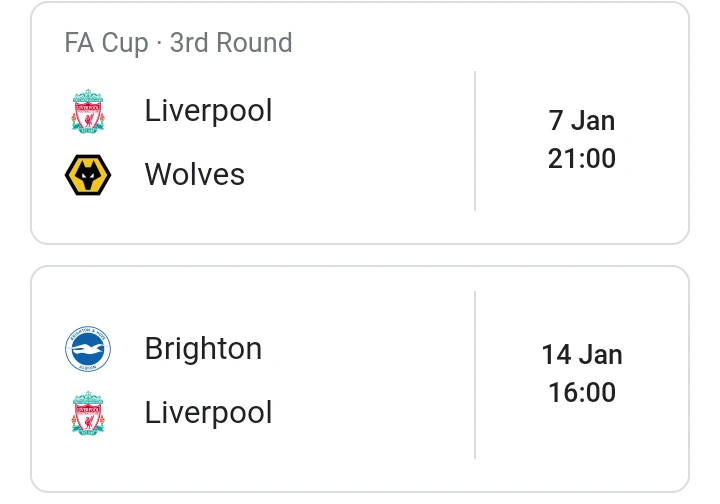The height and width of the screenshot is (504, 720).
Task: Click 3rd Round text in card header
Action: click(x=231, y=43)
